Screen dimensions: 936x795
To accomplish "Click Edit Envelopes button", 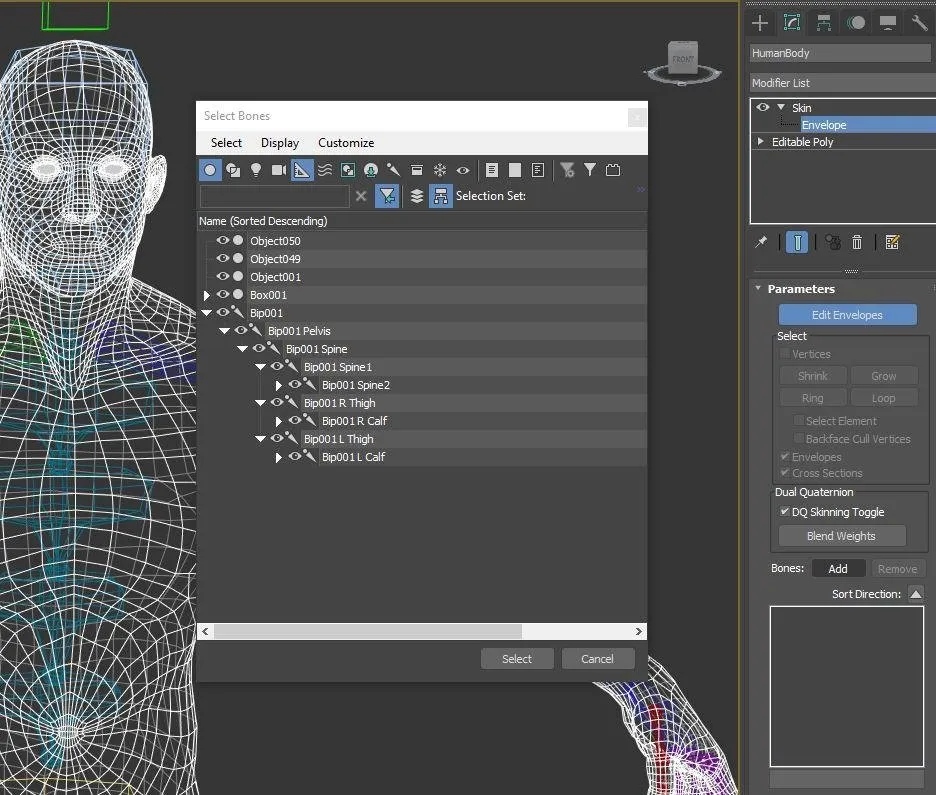I will [x=847, y=315].
